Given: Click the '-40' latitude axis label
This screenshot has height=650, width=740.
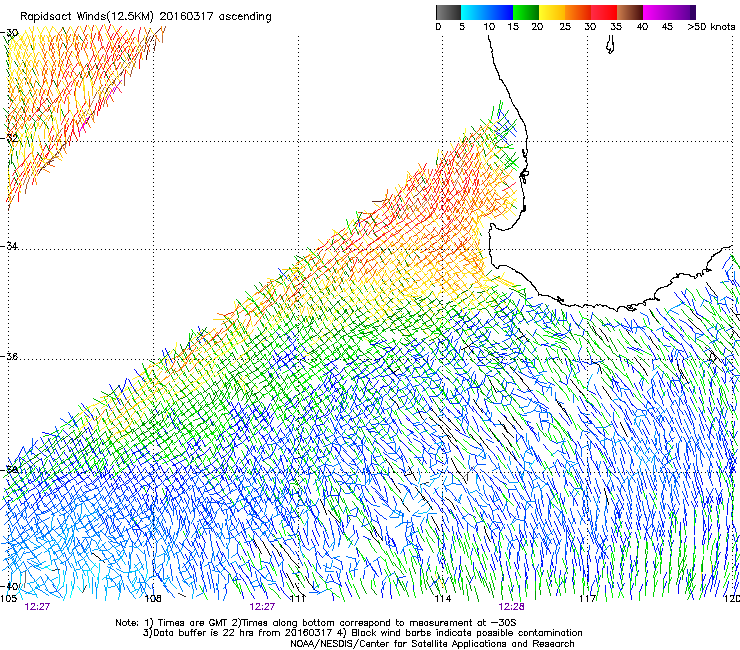Looking at the screenshot, I should pyautogui.click(x=9, y=586).
